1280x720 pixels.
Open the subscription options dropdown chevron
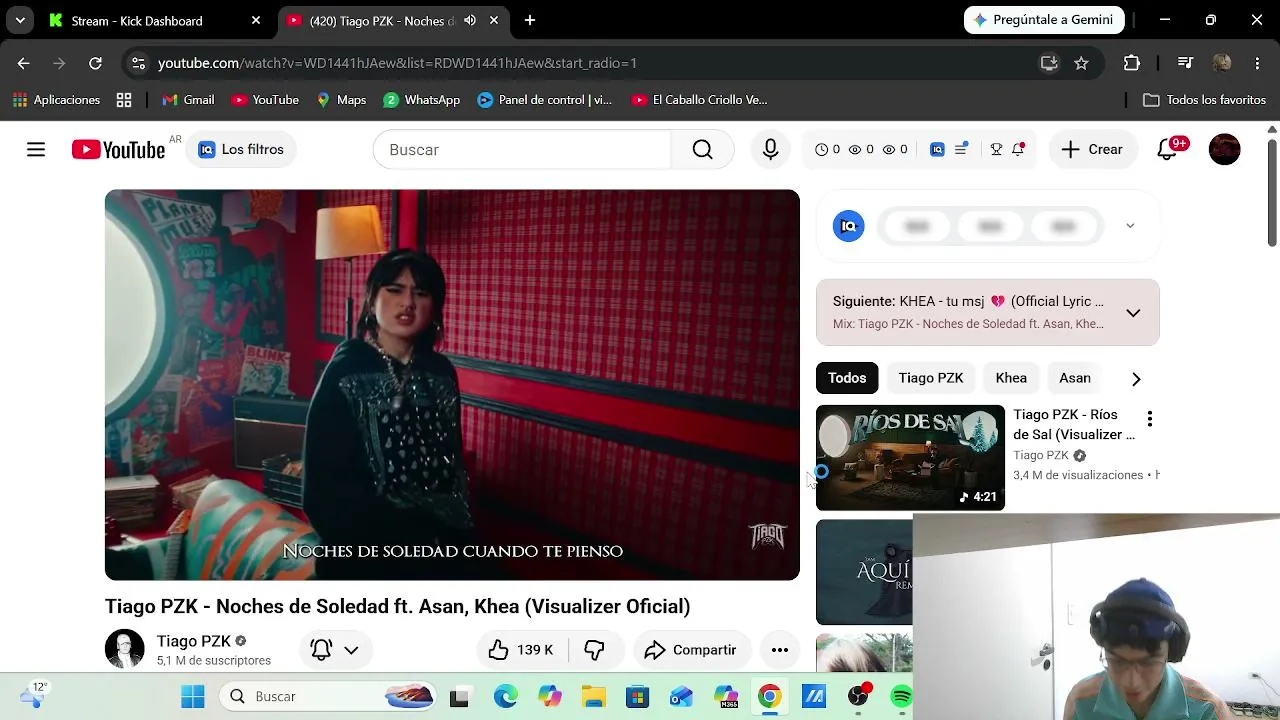click(351, 650)
